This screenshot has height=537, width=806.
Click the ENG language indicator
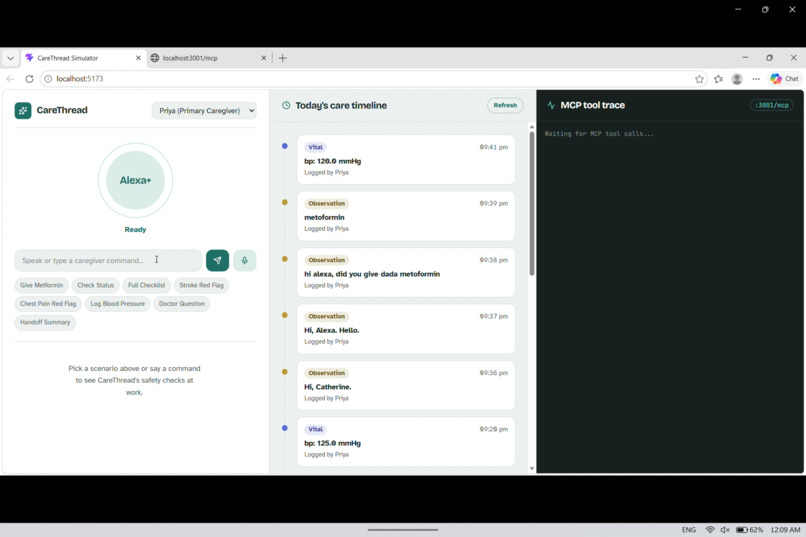coord(689,529)
